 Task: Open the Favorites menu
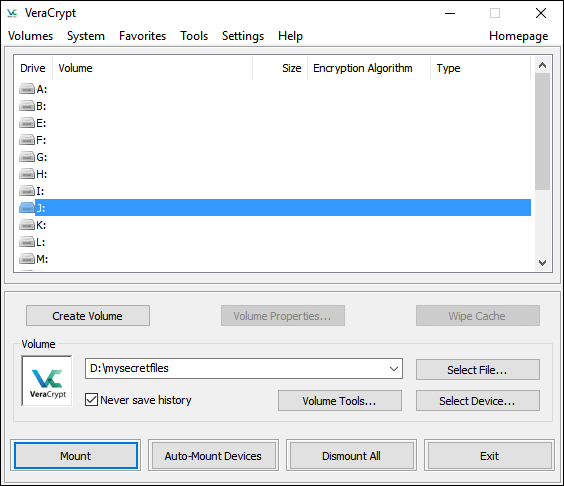142,36
